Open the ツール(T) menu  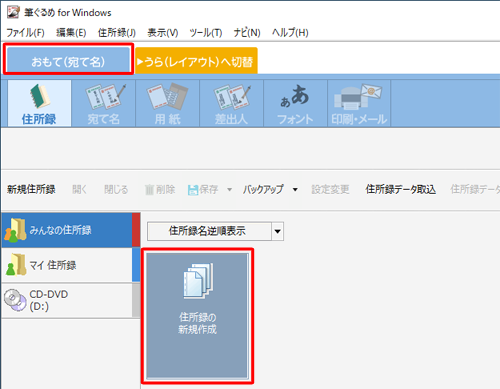tap(206, 33)
